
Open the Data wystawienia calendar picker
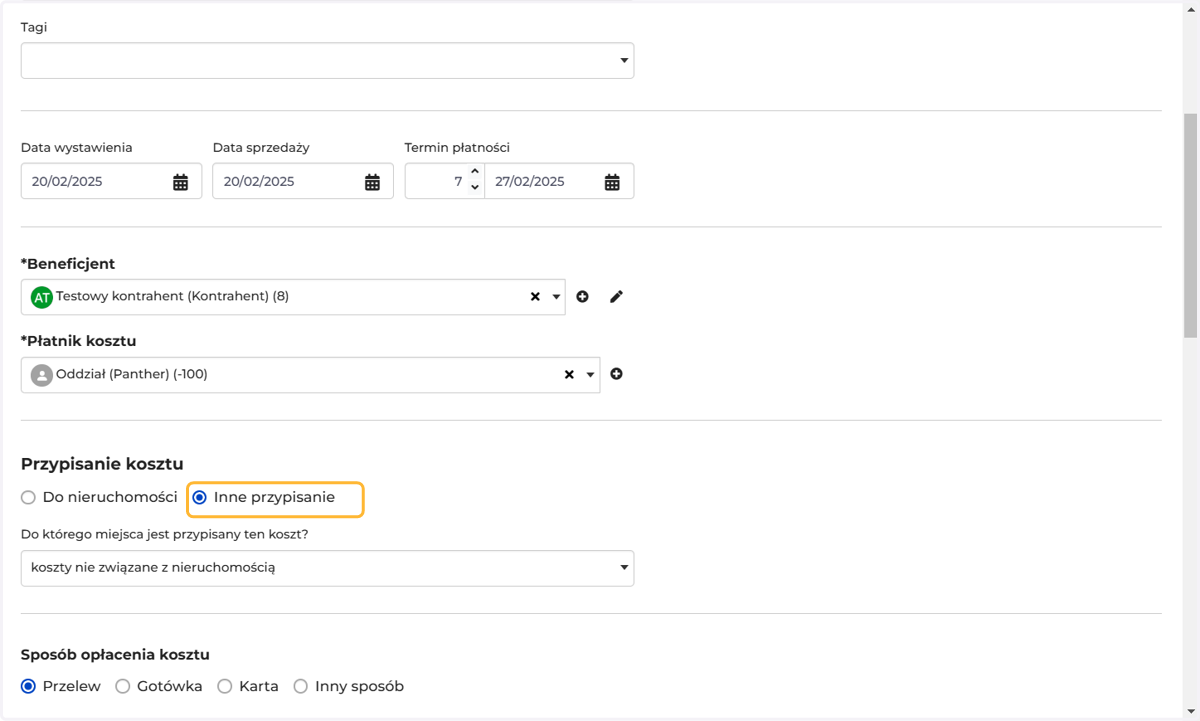(x=181, y=182)
